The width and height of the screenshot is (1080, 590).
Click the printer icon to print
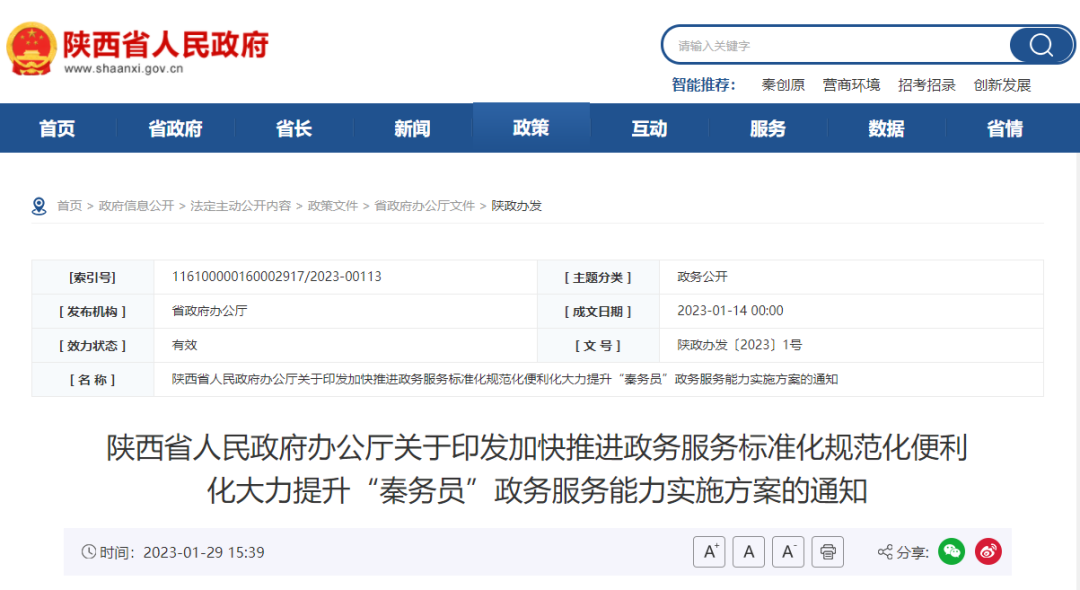pyautogui.click(x=828, y=552)
